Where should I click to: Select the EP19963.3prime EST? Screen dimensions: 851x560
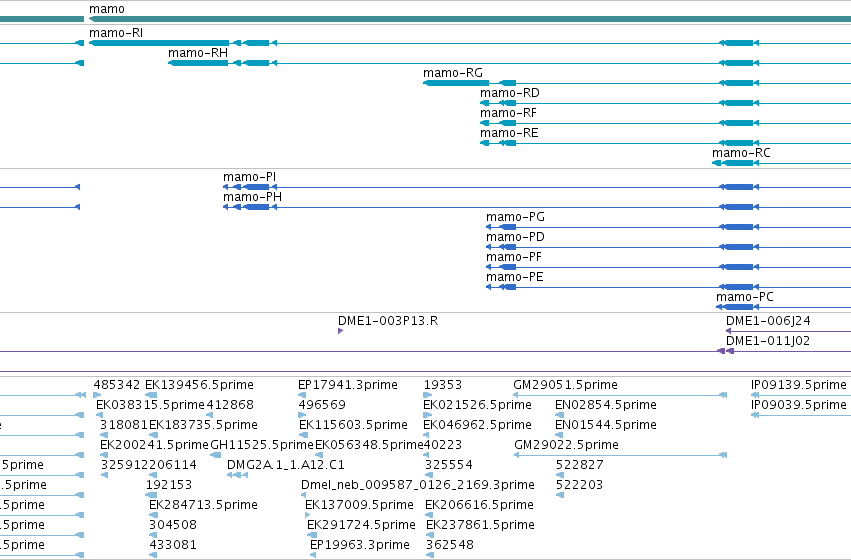click(x=360, y=545)
